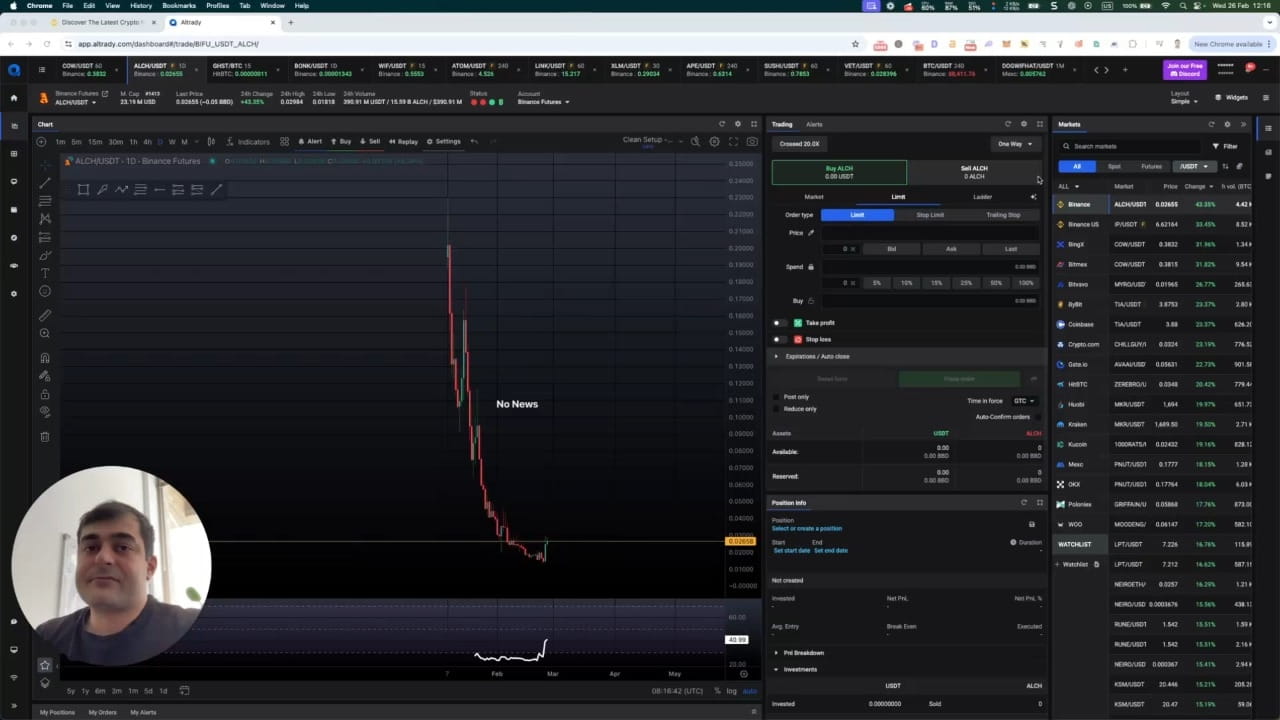Click the chart screenshot camera icon
This screenshot has width=1280, height=720.
[x=753, y=141]
